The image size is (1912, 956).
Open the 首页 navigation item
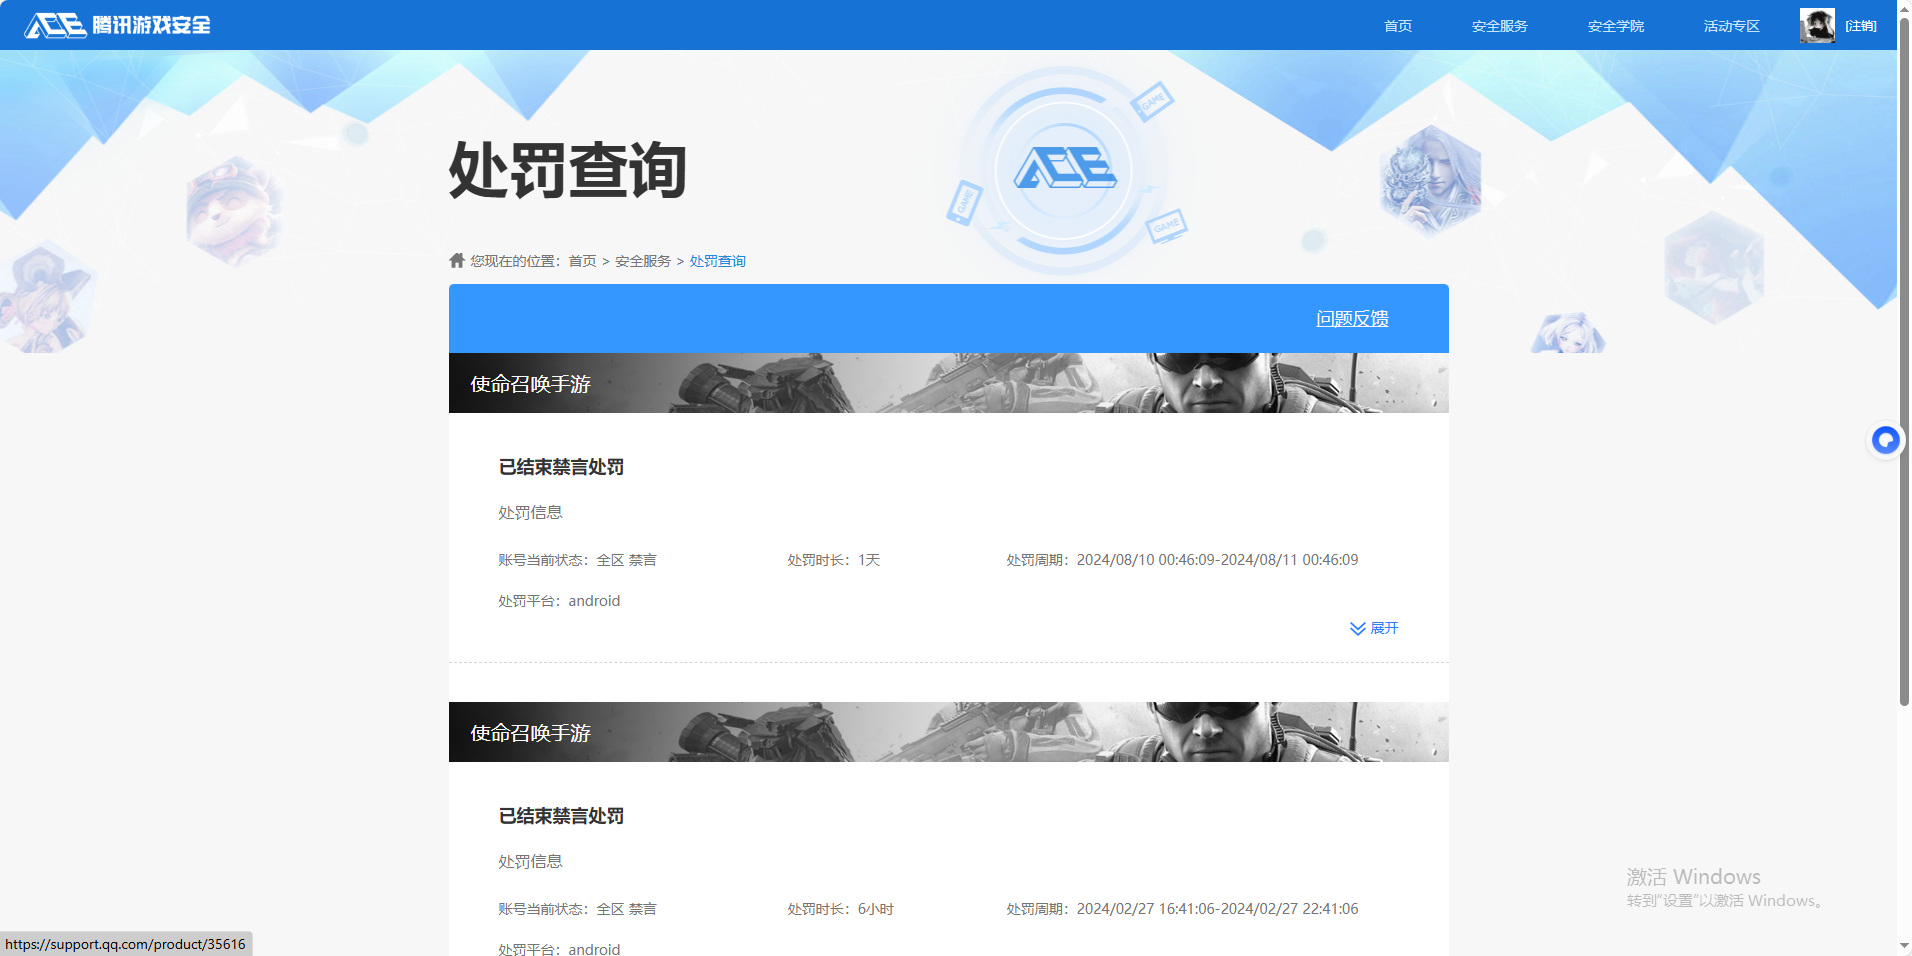tap(1396, 25)
